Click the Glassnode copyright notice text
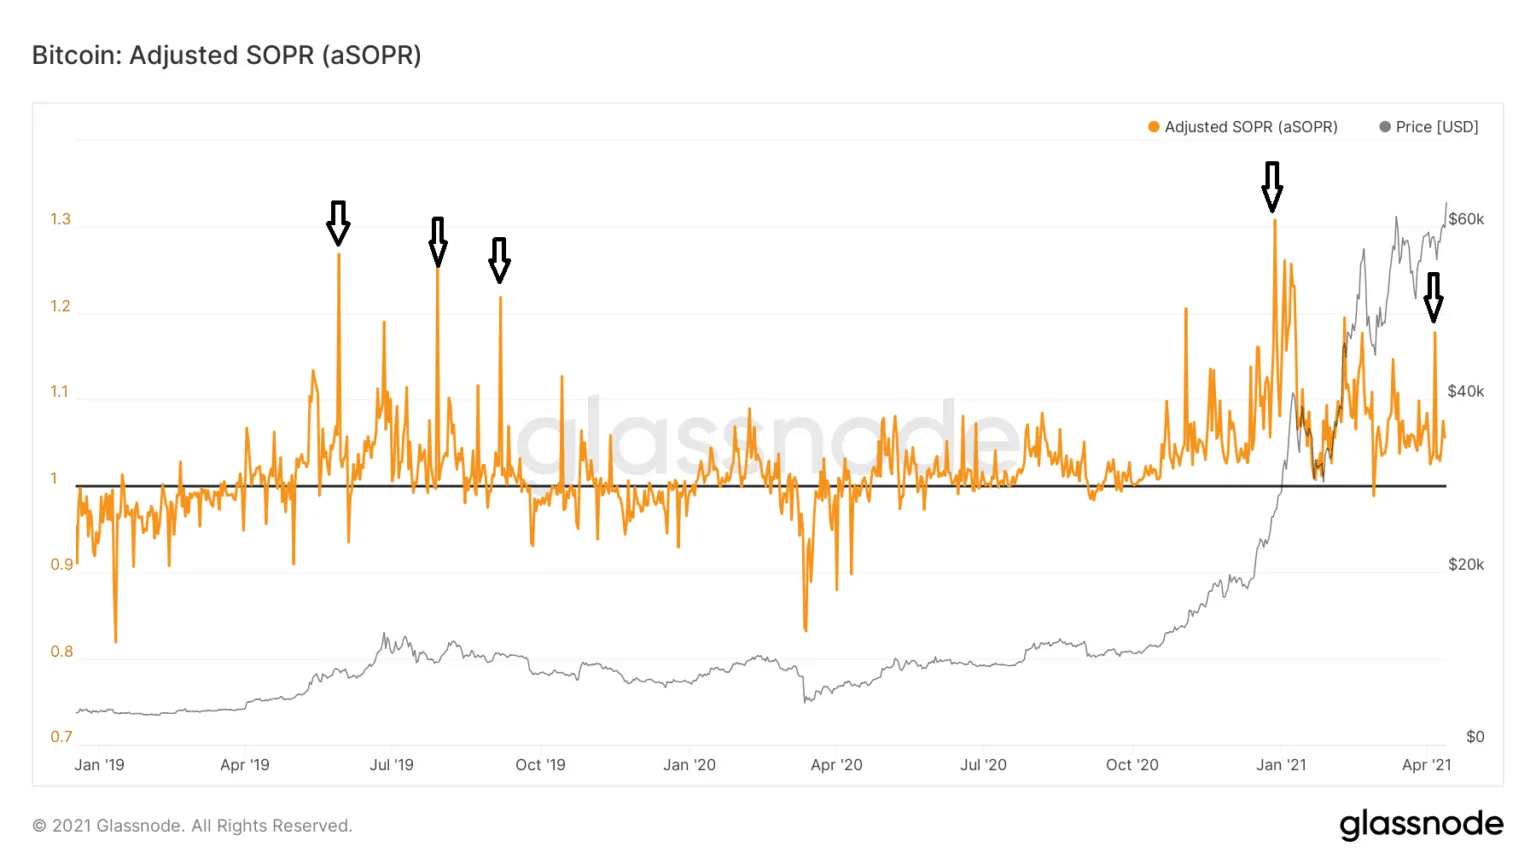Image resolution: width=1536 pixels, height=864 pixels. (x=192, y=826)
